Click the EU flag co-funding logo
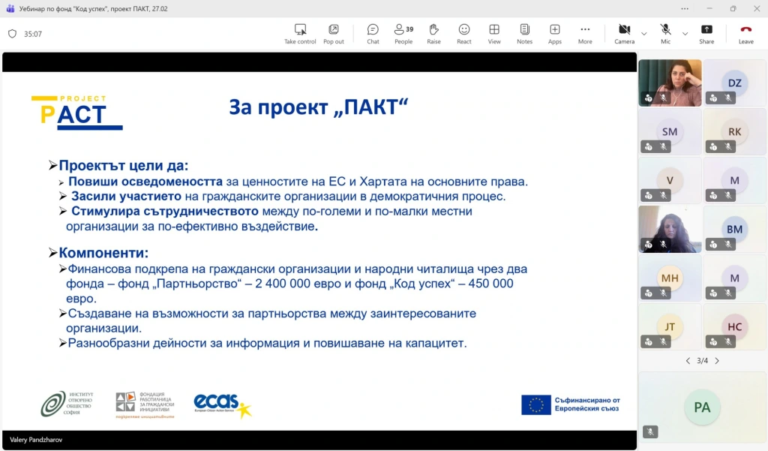 click(571, 405)
